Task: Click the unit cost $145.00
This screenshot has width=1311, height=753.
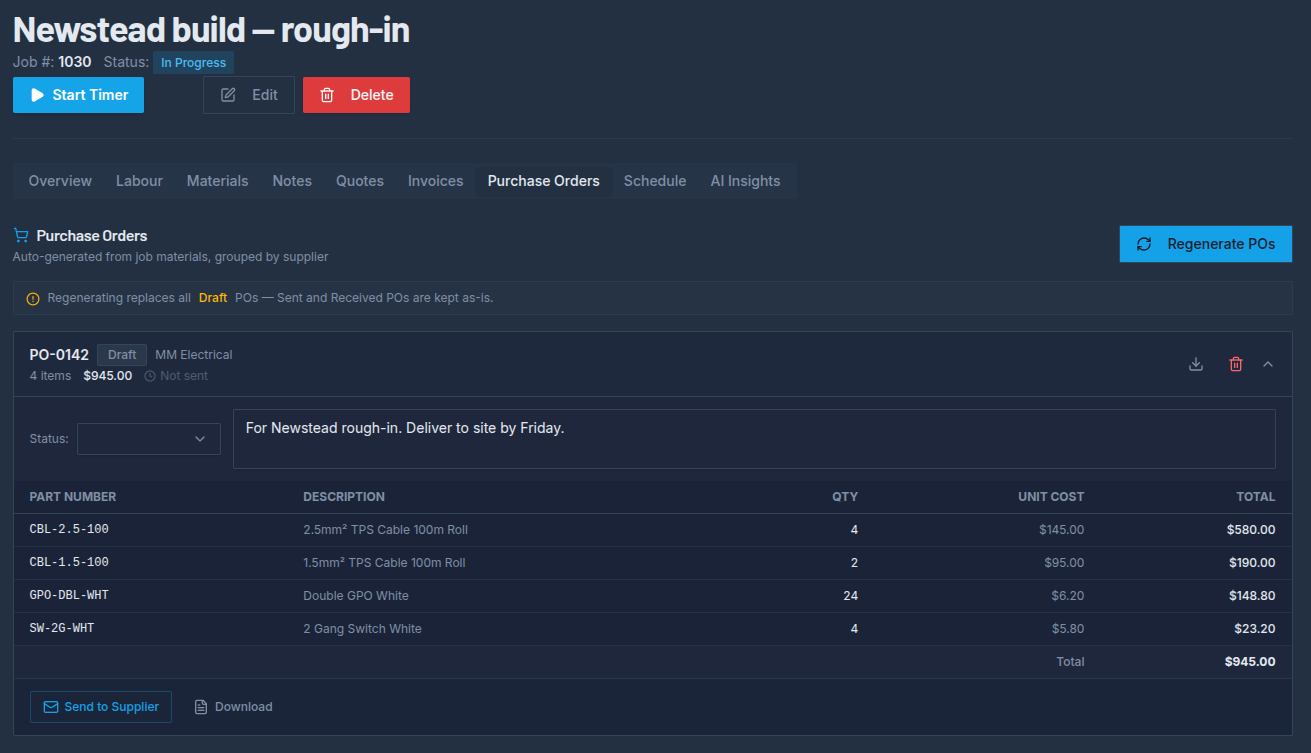Action: [x=1061, y=530]
